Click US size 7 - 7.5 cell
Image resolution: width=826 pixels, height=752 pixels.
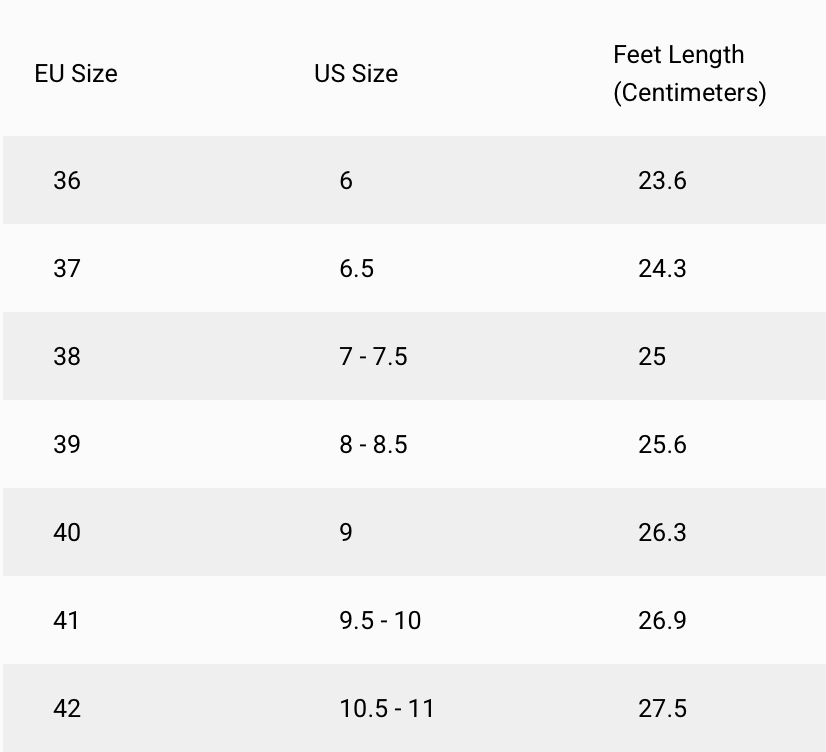tap(373, 357)
